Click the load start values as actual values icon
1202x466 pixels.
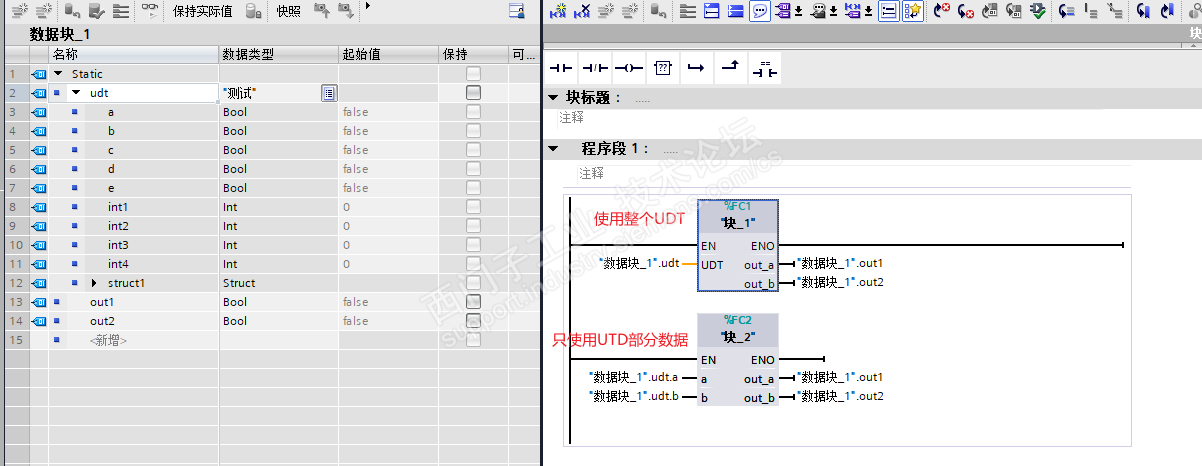[x=345, y=11]
